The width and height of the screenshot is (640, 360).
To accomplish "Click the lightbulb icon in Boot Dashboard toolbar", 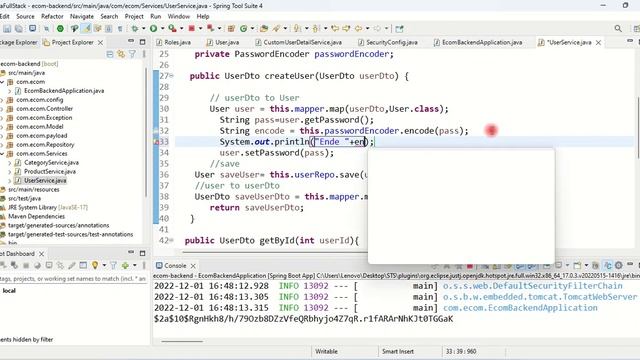I will click(95, 265).
